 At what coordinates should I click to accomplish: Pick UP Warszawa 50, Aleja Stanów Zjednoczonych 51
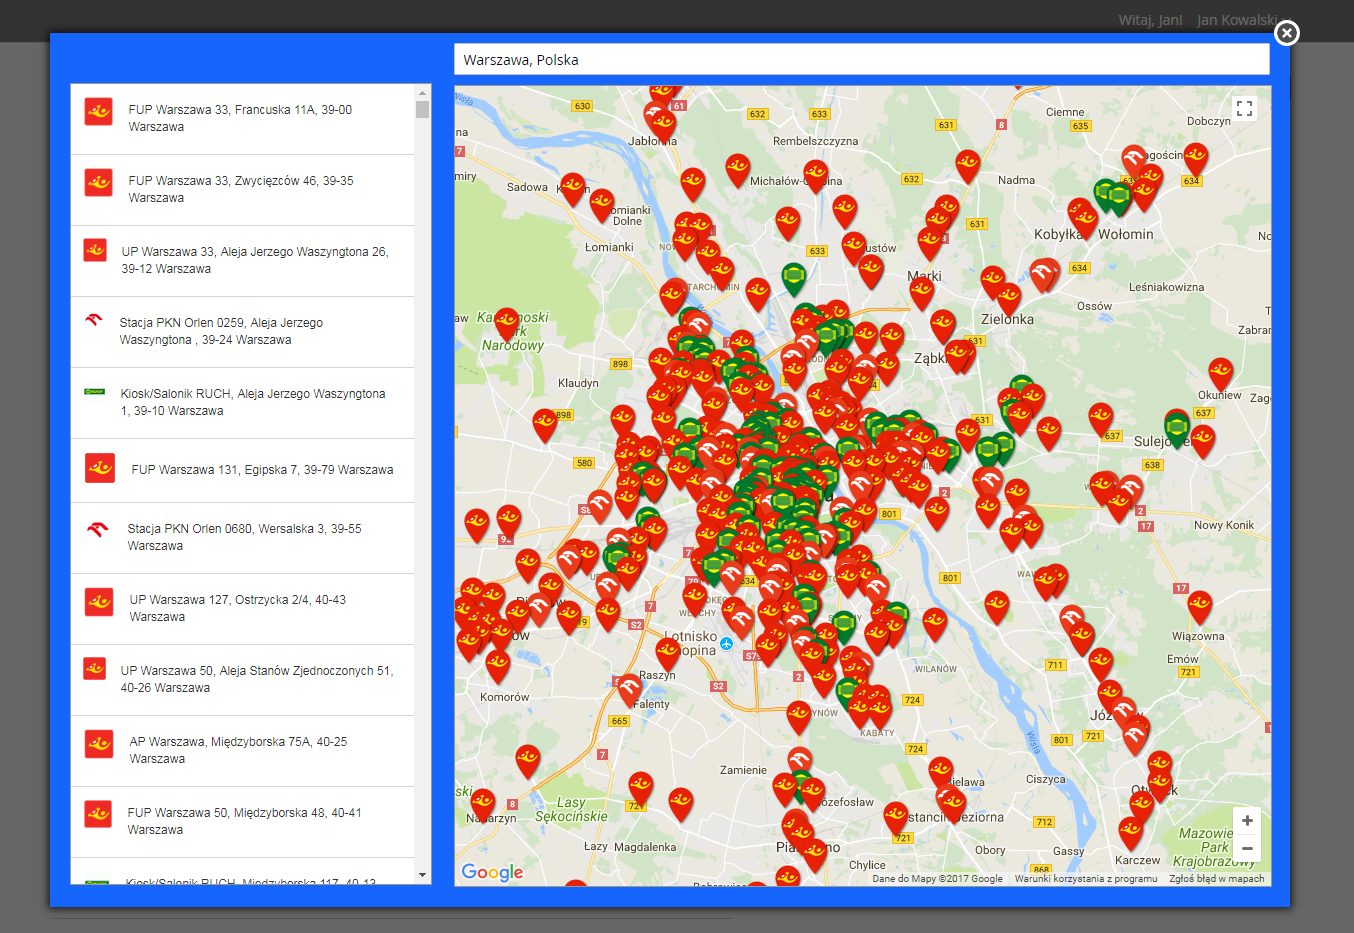point(243,680)
